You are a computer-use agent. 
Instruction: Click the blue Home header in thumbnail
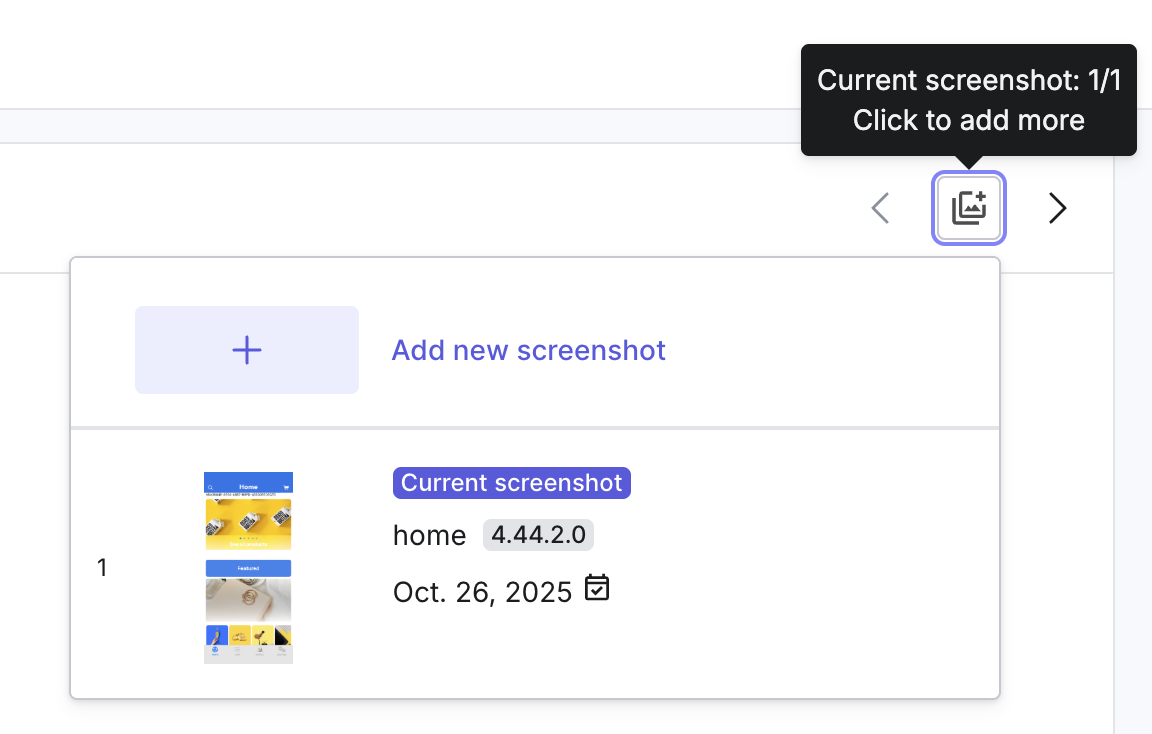[x=248, y=486]
